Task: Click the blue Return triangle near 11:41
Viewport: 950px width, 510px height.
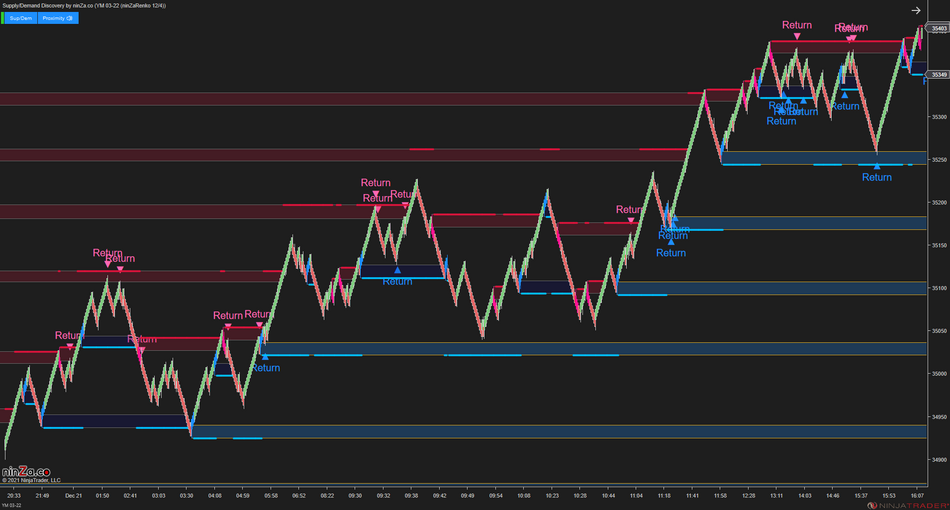Action: 671,241
